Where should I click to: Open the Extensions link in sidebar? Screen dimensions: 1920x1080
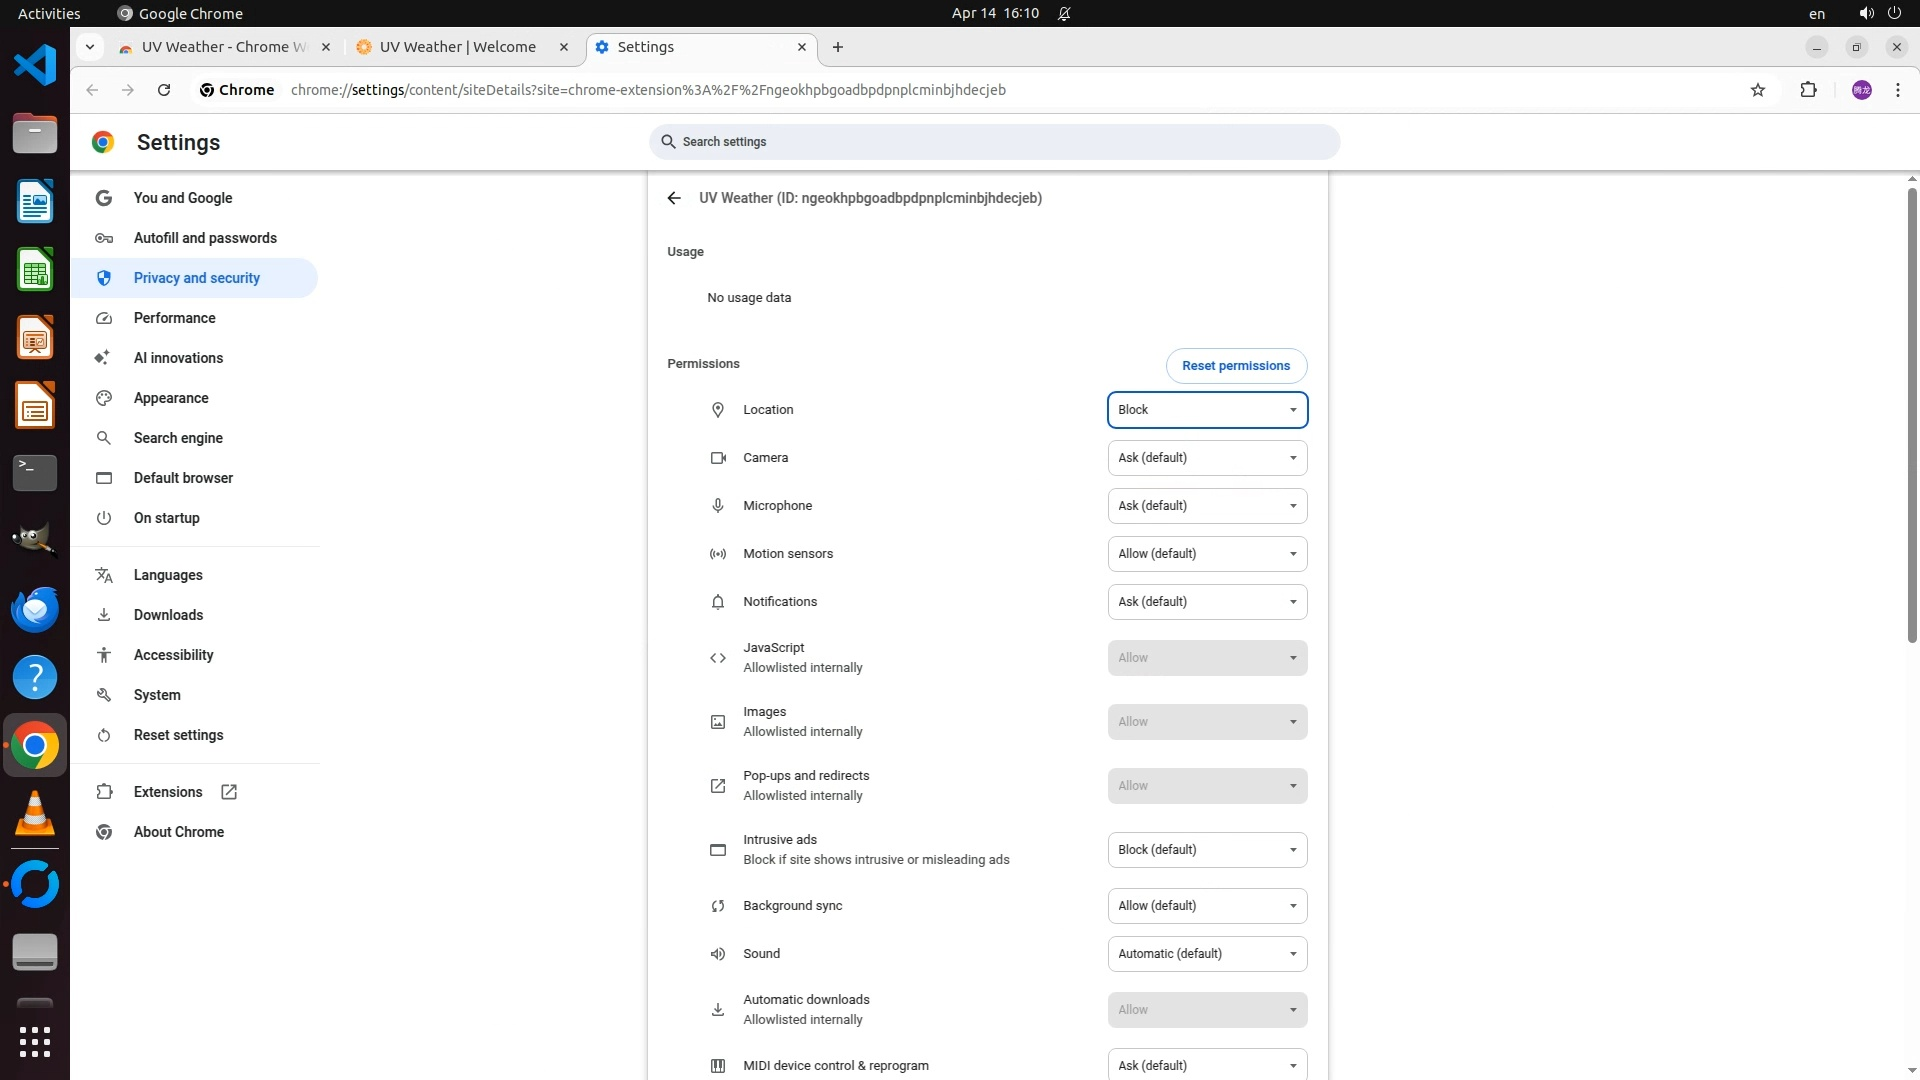click(x=168, y=792)
